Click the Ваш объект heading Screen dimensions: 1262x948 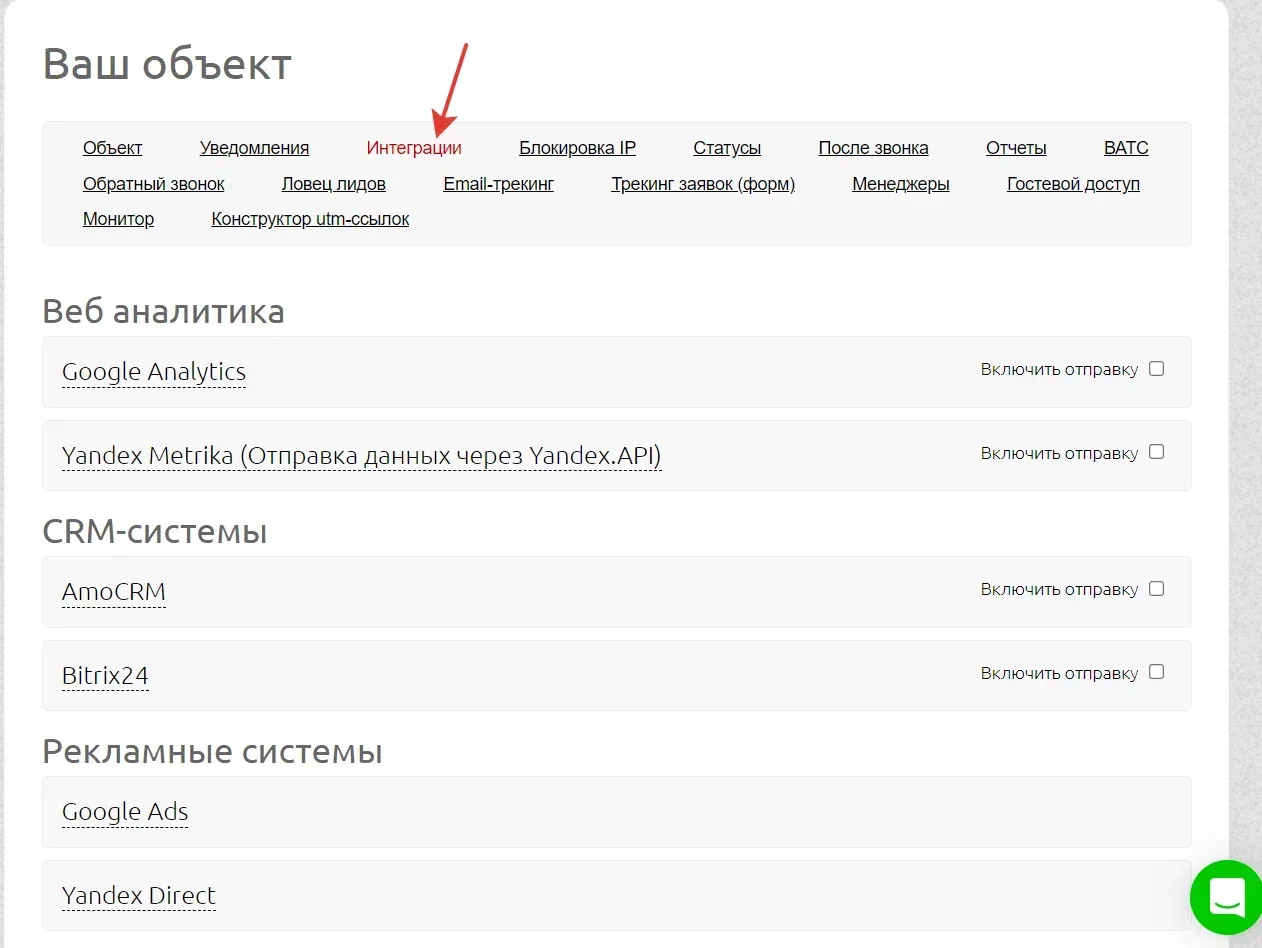167,64
